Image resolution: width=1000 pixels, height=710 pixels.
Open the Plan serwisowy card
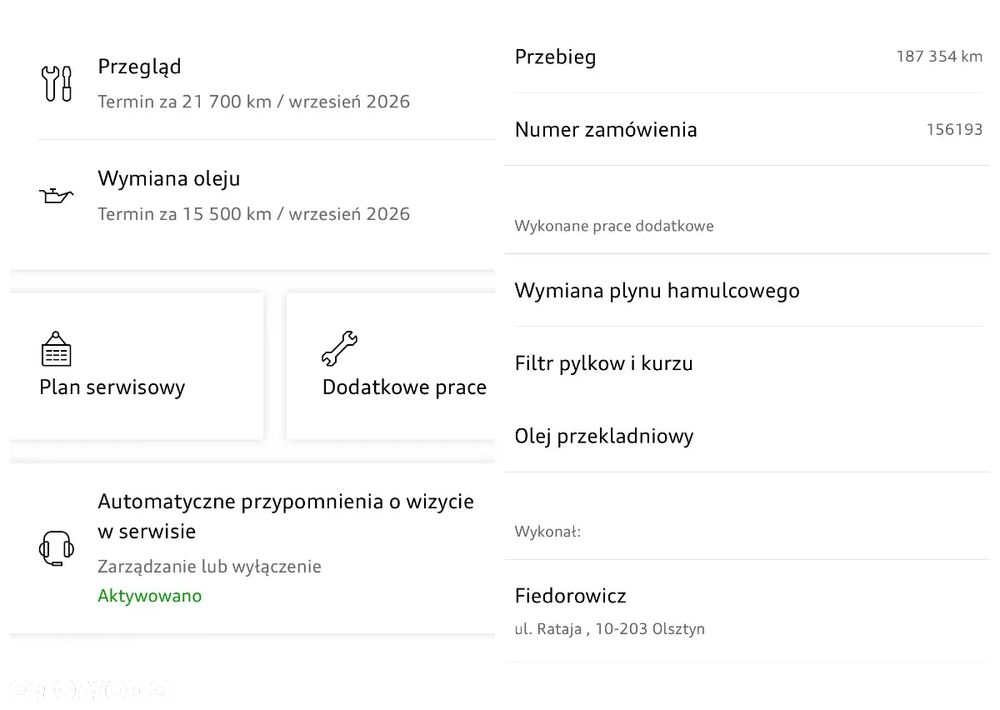[x=136, y=367]
